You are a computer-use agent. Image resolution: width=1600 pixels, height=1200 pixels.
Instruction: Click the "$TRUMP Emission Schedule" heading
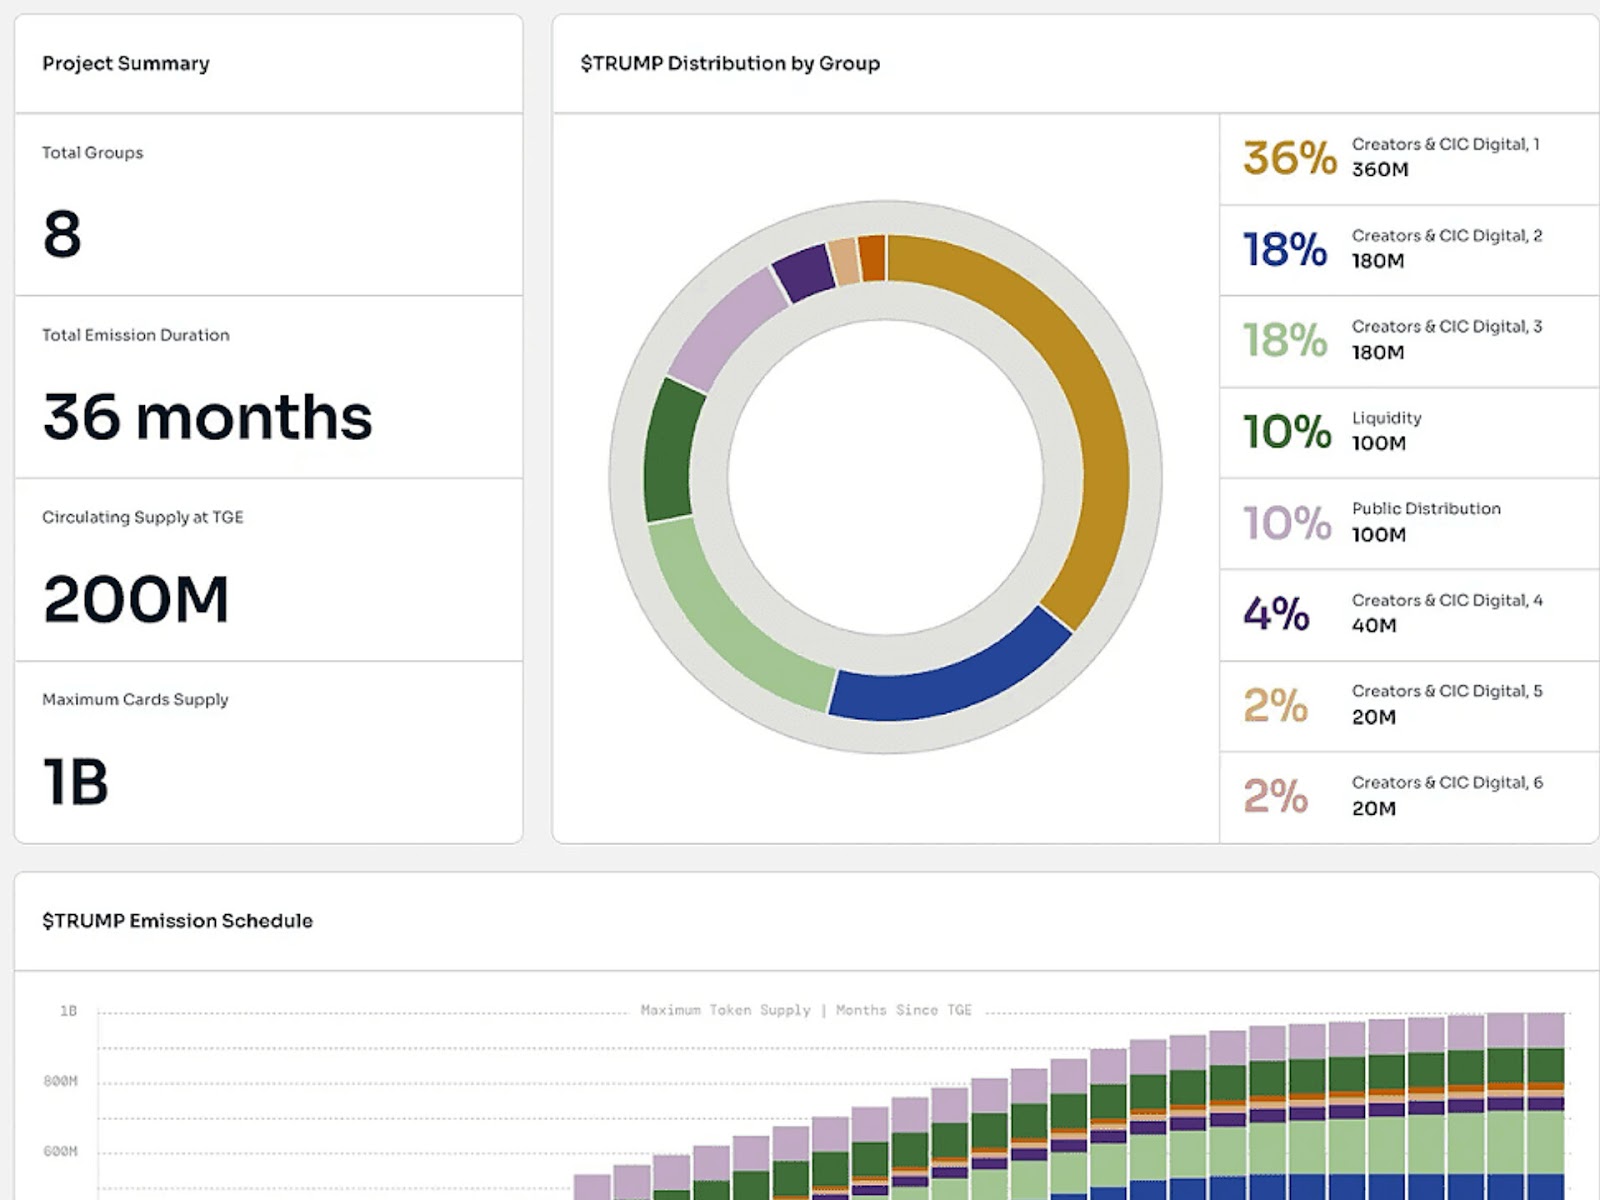(x=178, y=921)
